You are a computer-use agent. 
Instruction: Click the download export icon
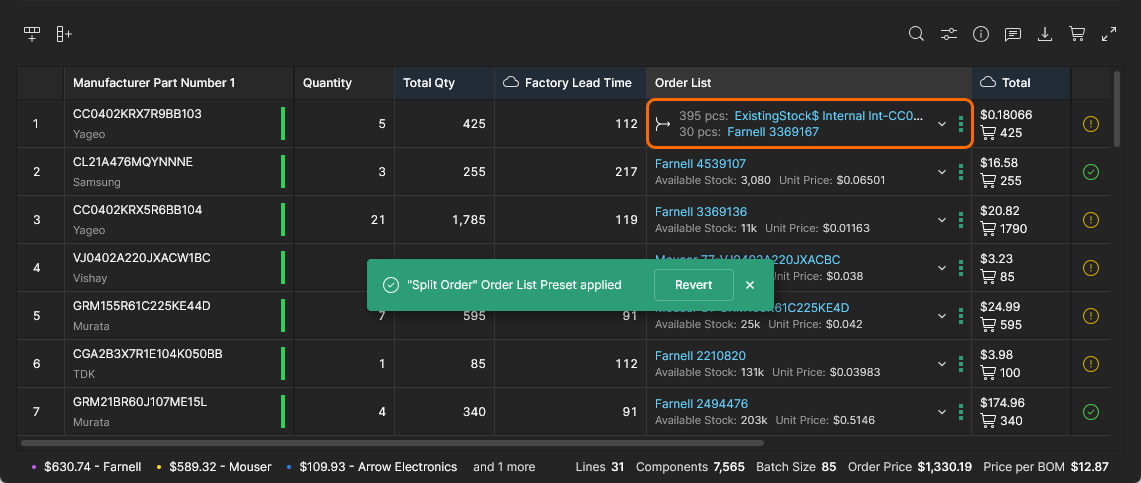click(x=1045, y=34)
